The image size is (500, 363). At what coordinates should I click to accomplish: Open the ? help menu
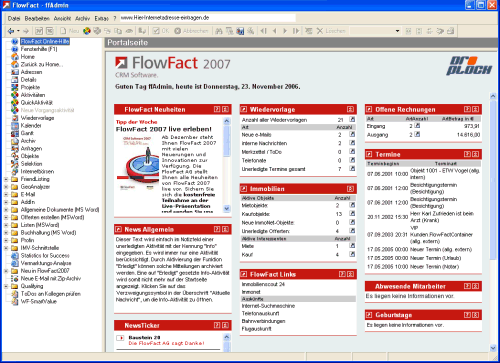point(115,18)
